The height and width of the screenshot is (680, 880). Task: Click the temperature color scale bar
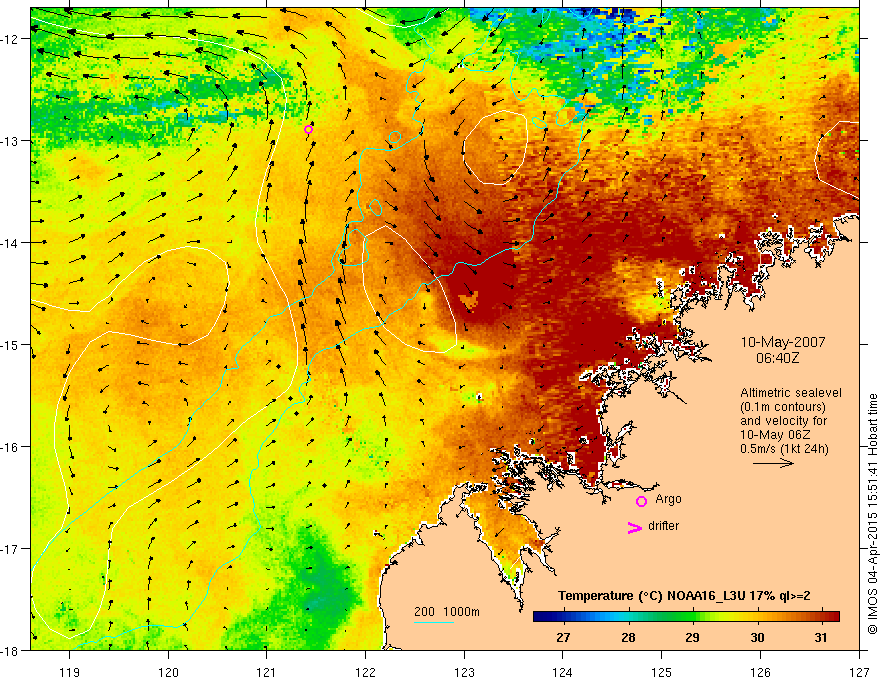[x=686, y=616]
